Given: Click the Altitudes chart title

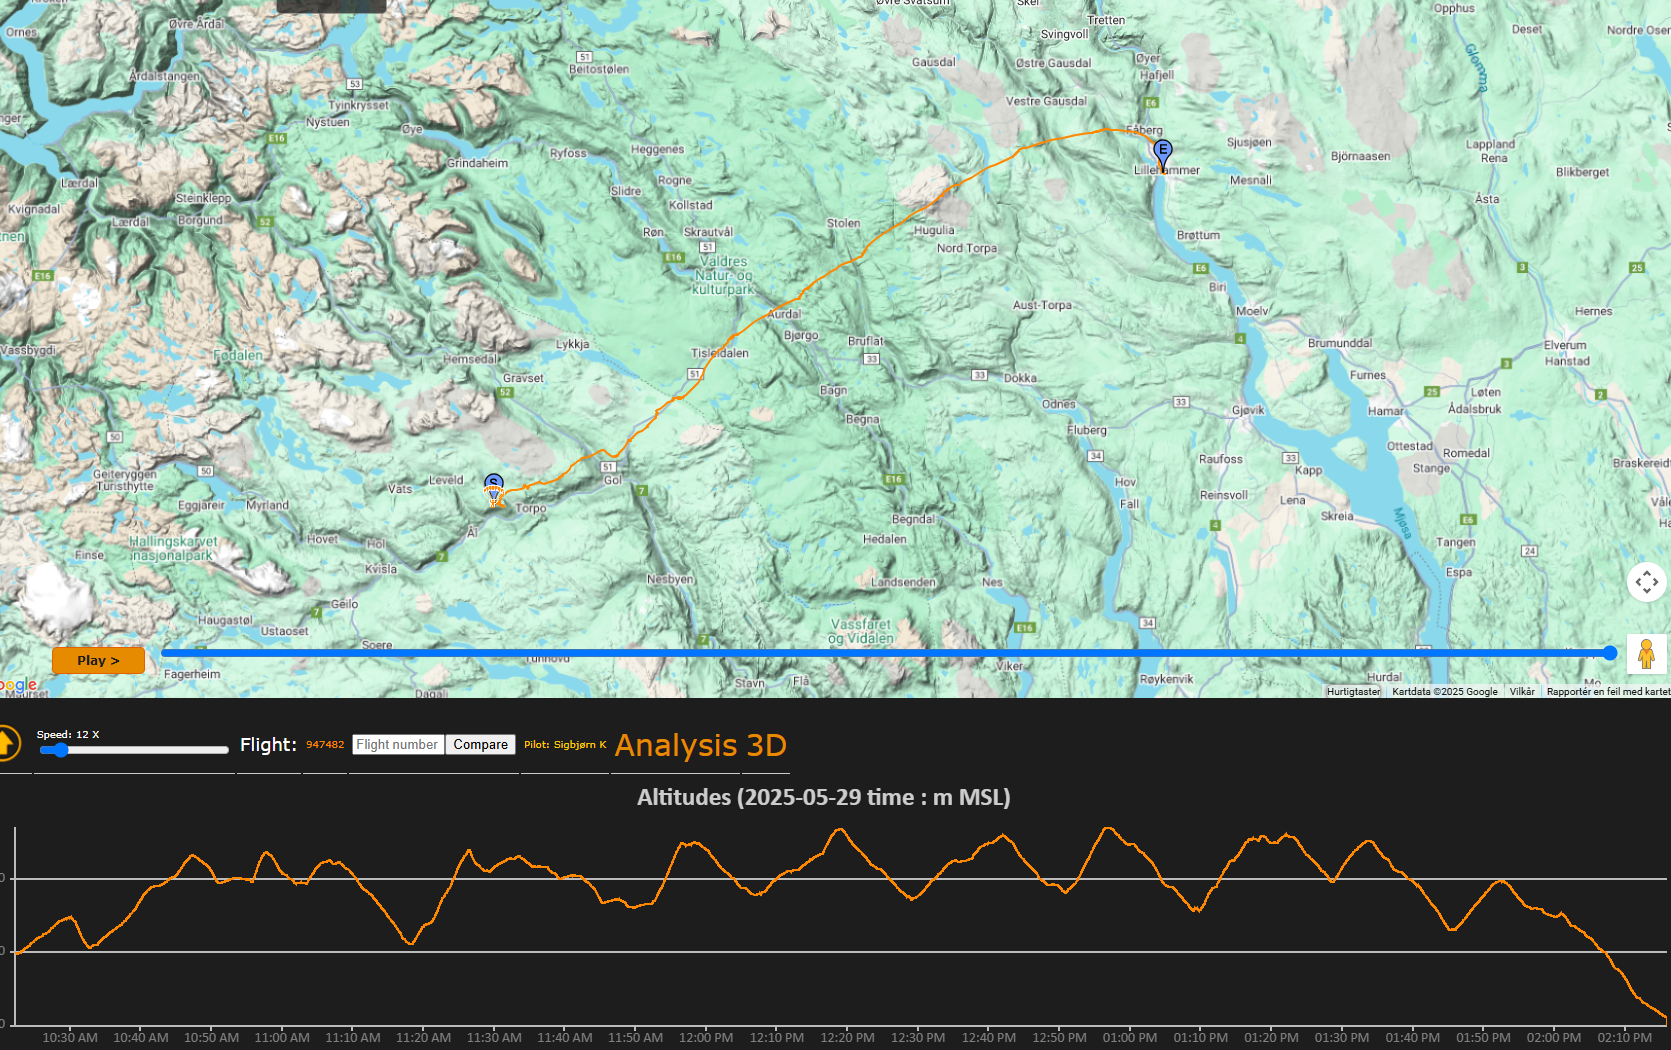Looking at the screenshot, I should click(824, 797).
